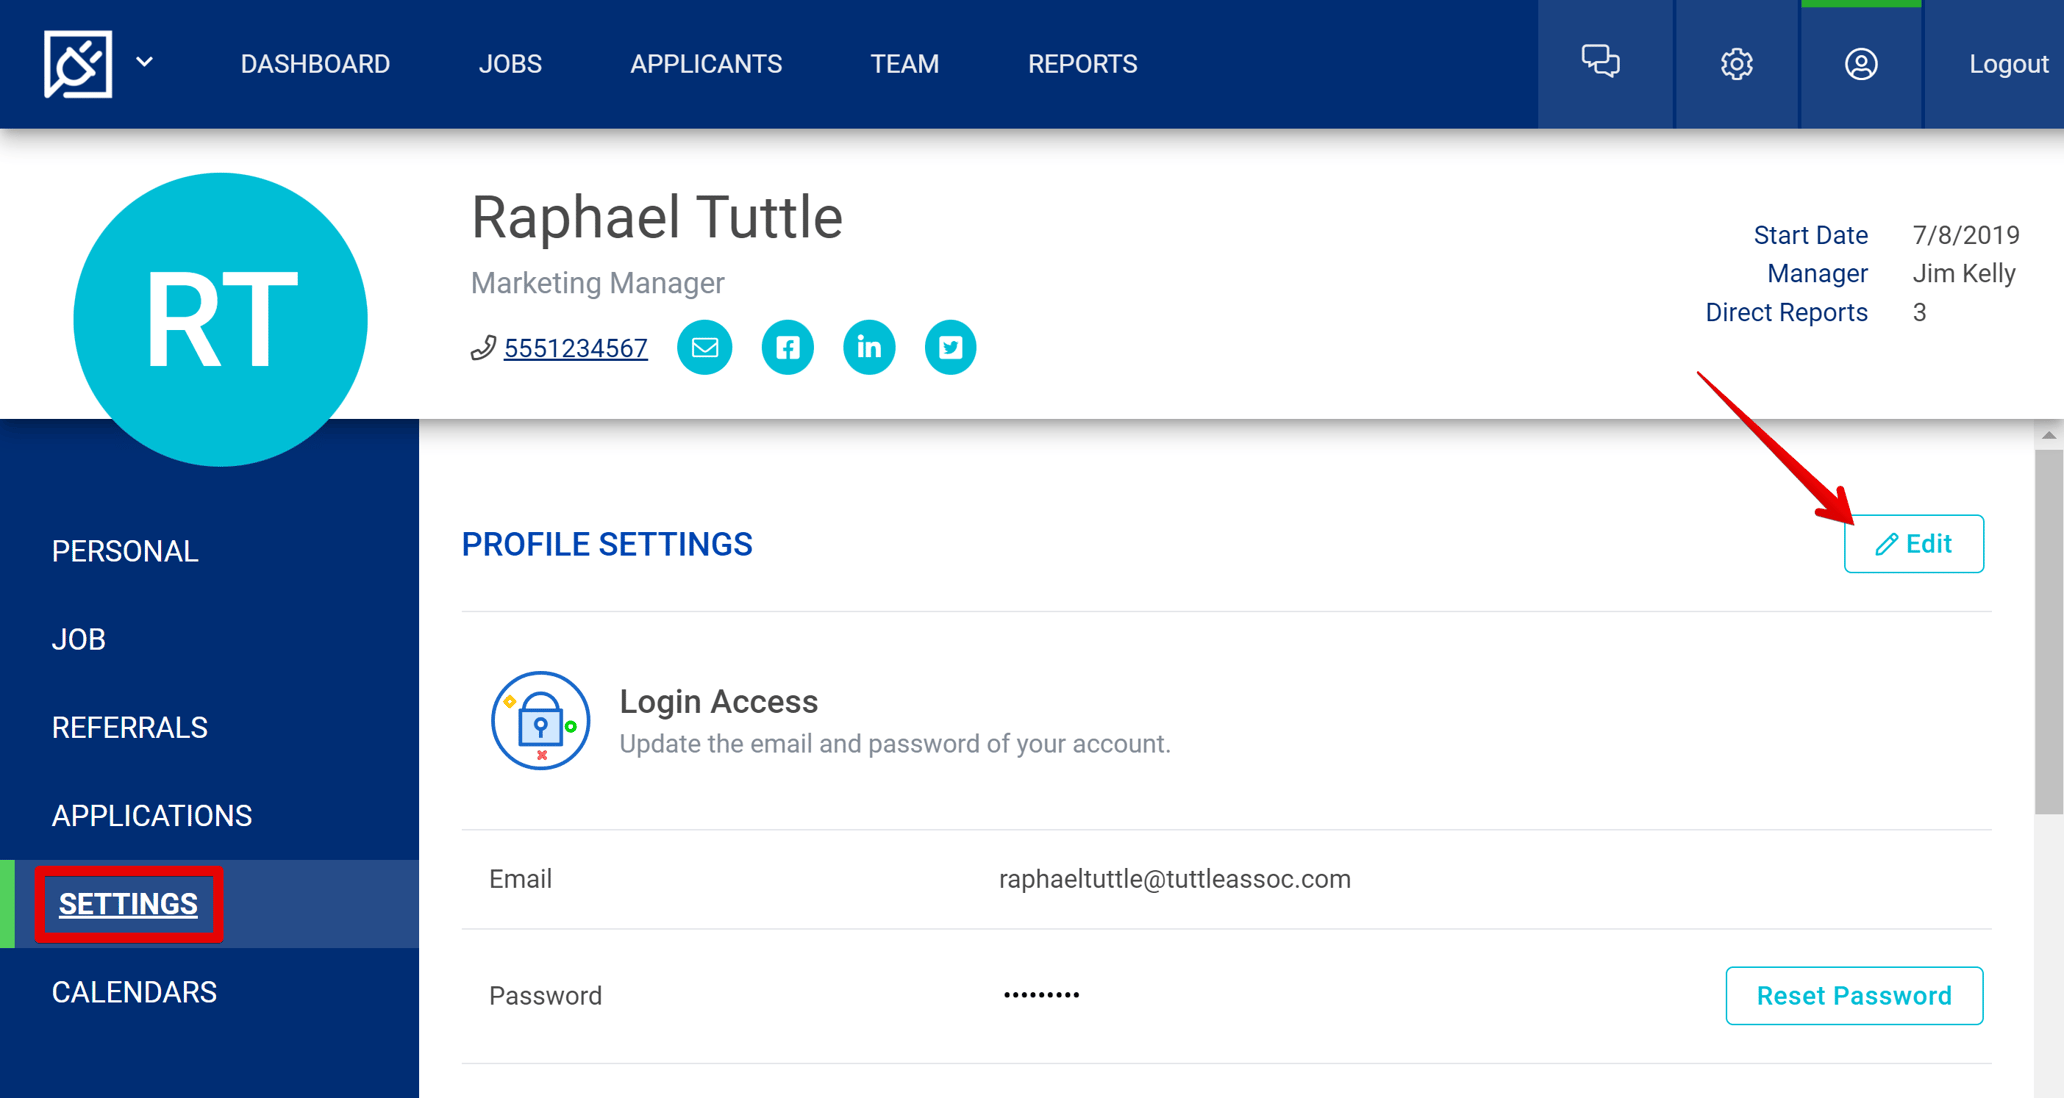Image resolution: width=2064 pixels, height=1098 pixels.
Task: Open Raphael's LinkedIn profile icon
Action: 869,347
